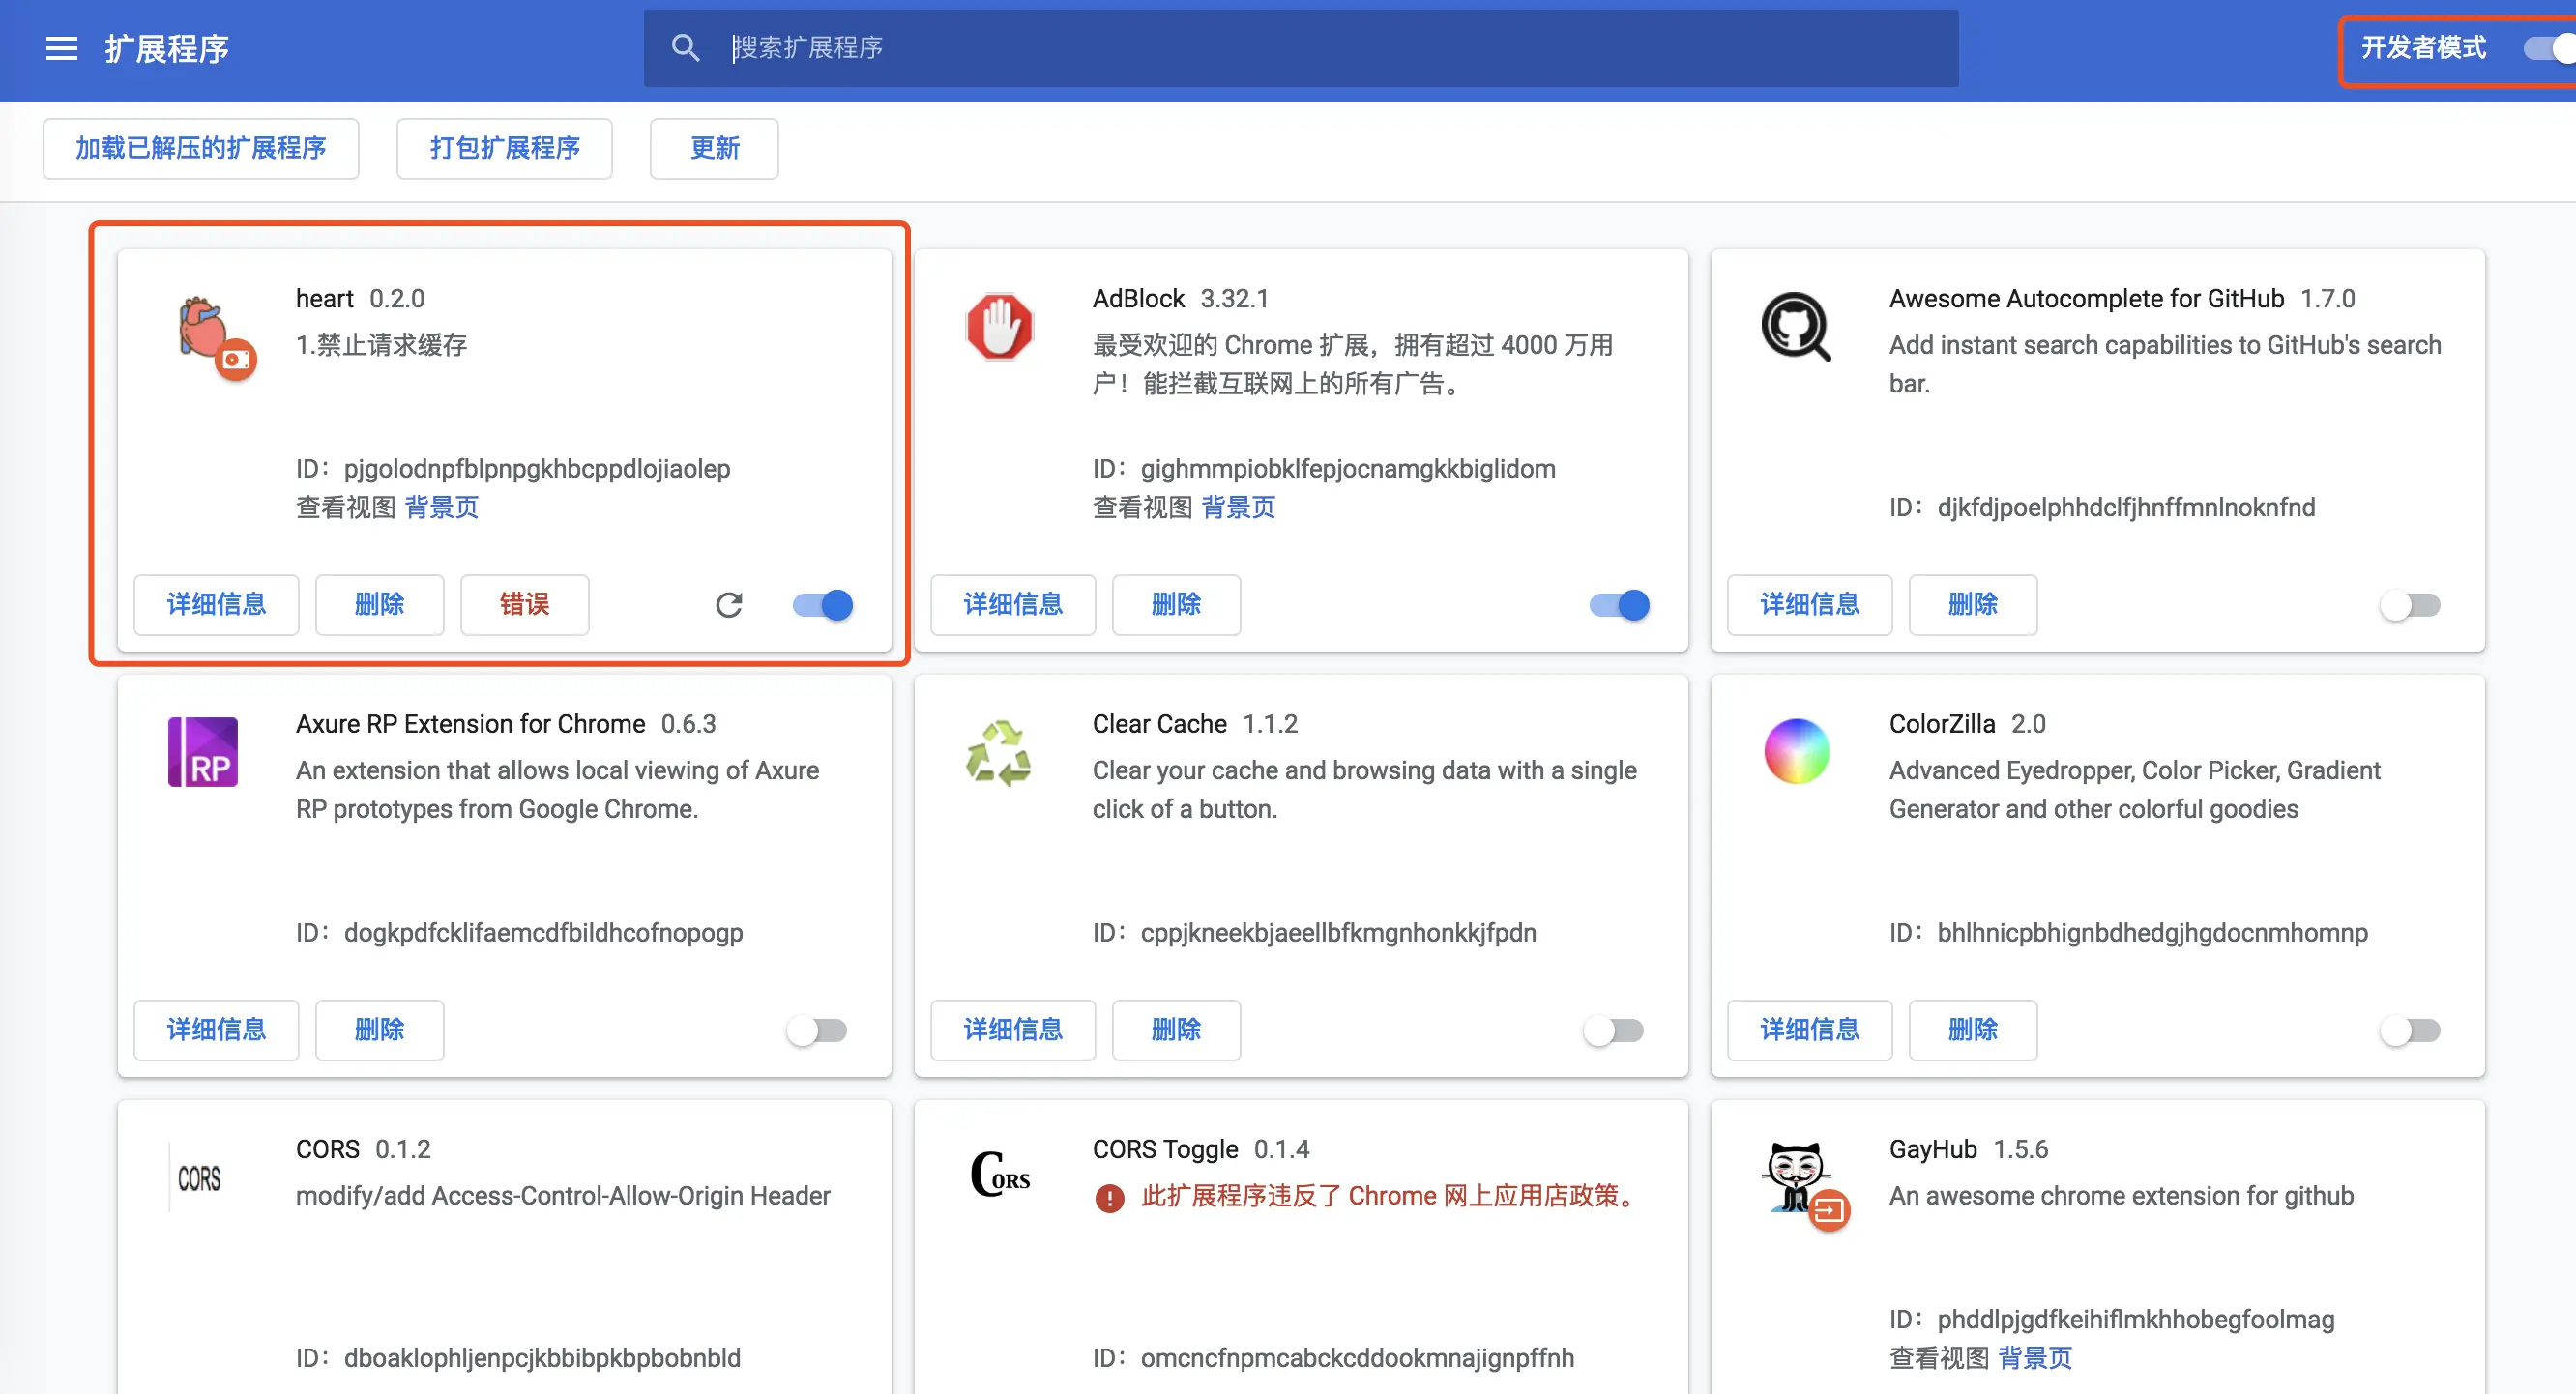Click the Pack extension button

tap(504, 149)
